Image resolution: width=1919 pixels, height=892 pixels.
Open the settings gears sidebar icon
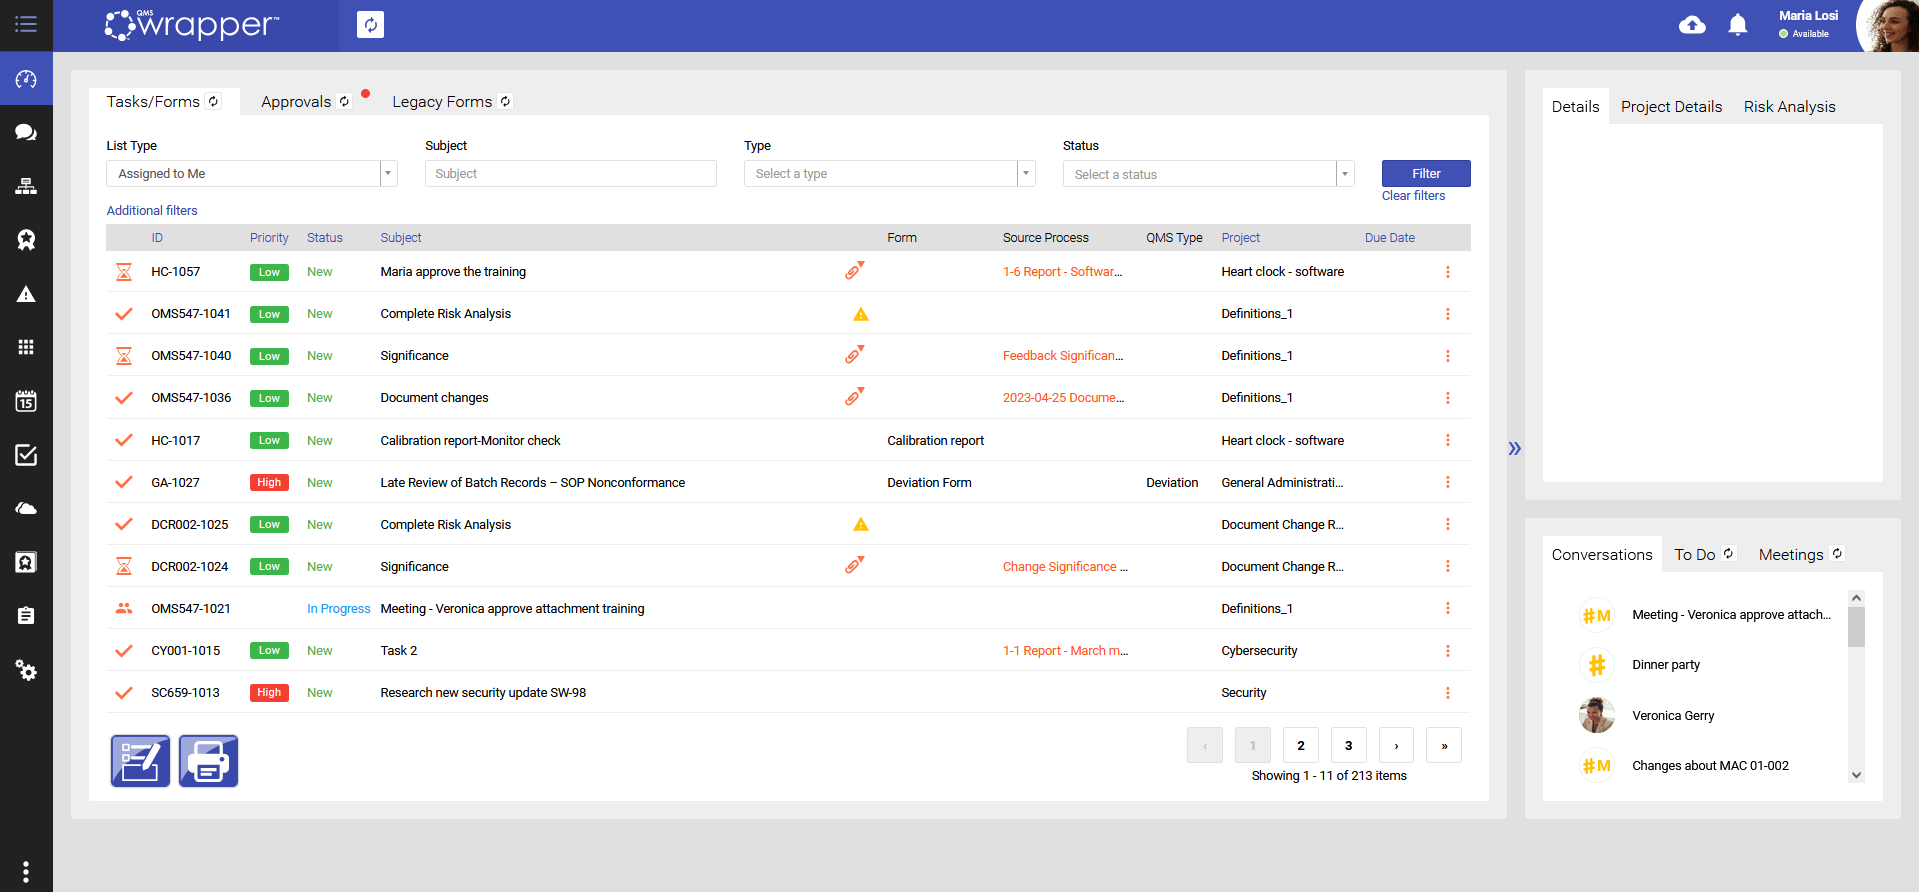point(26,670)
